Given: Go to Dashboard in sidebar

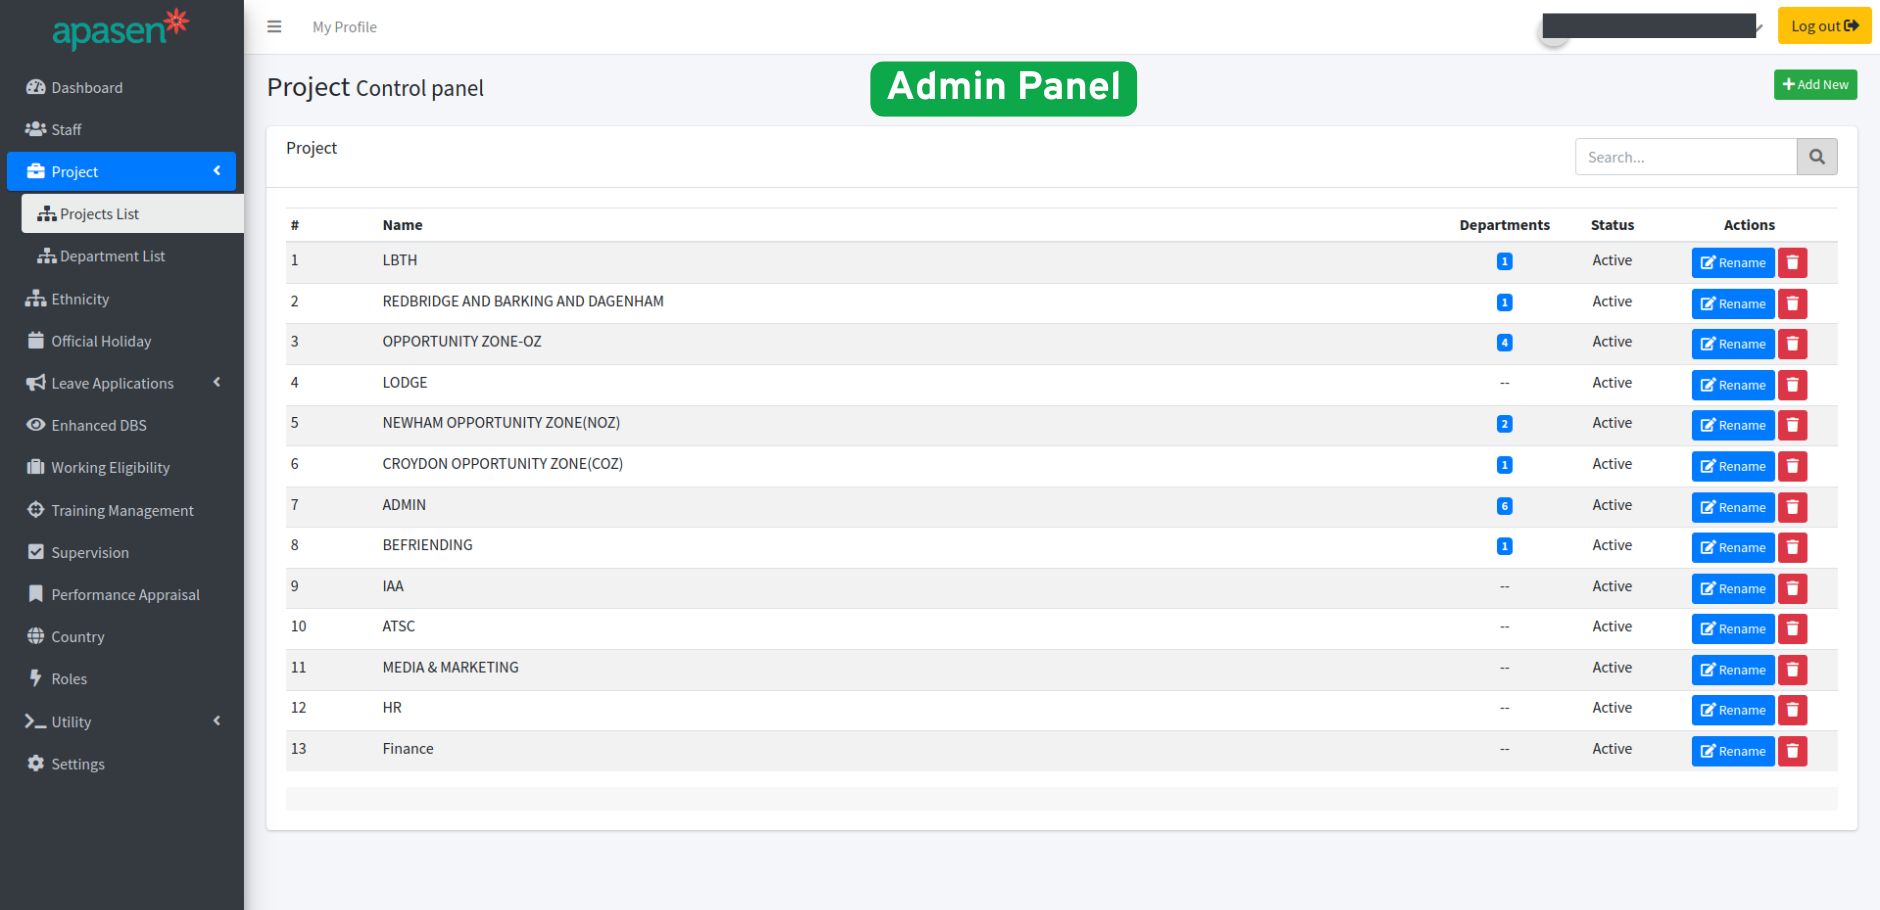Looking at the screenshot, I should (87, 88).
